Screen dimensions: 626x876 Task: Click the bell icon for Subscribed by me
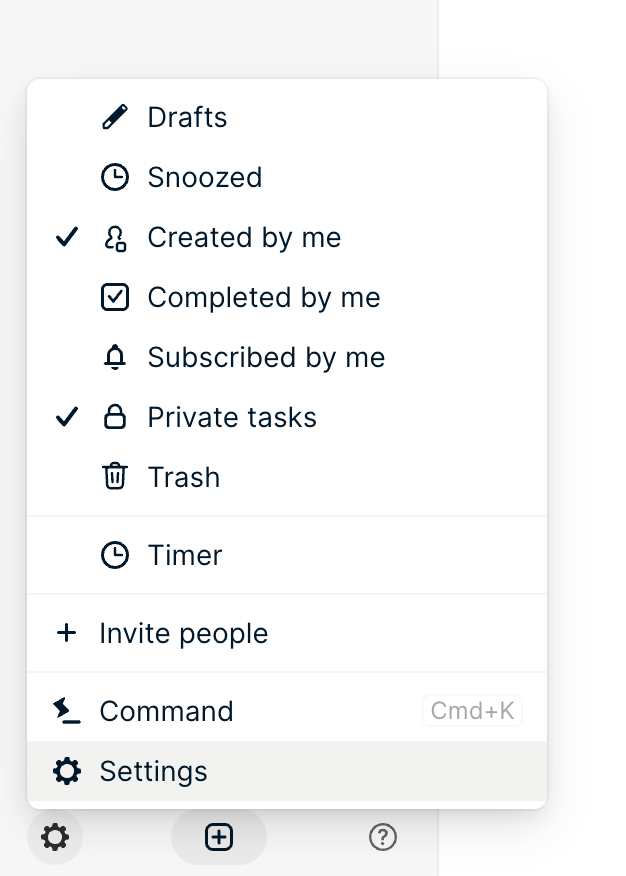point(115,357)
